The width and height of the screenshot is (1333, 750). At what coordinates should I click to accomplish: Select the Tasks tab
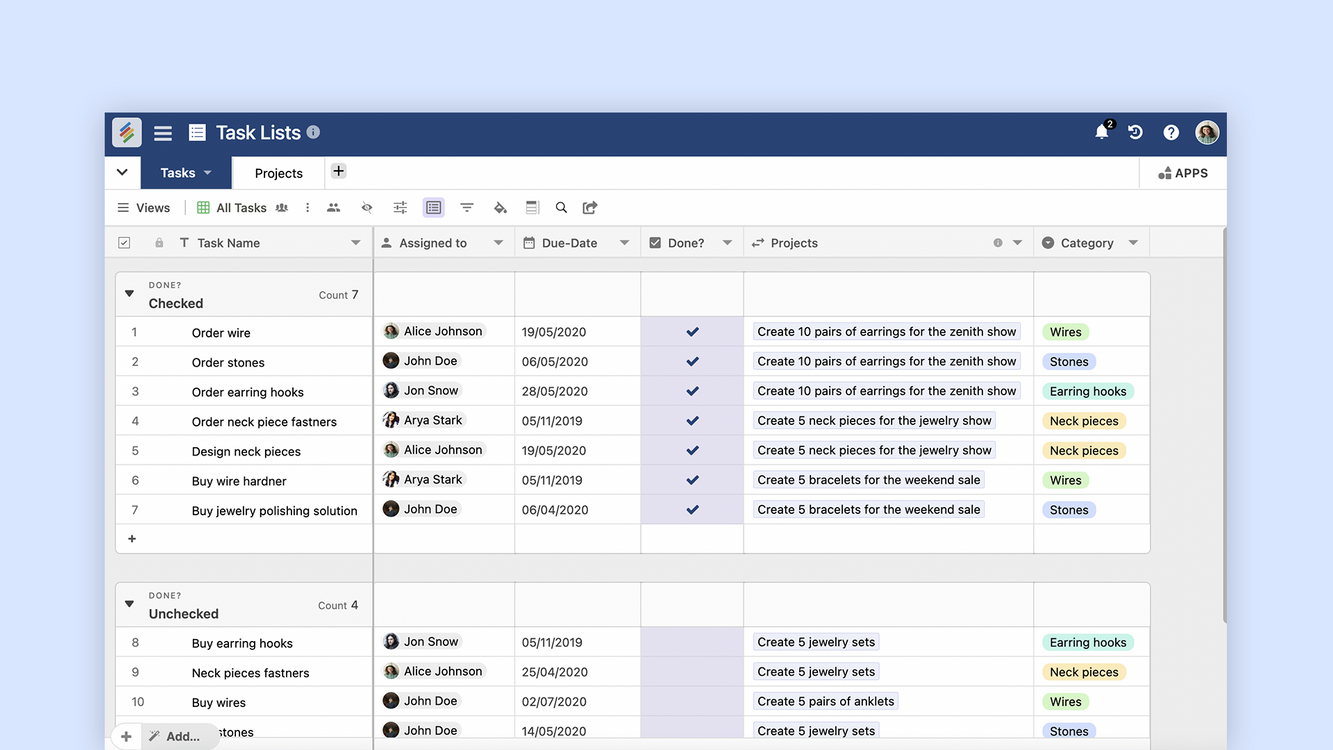tap(178, 173)
